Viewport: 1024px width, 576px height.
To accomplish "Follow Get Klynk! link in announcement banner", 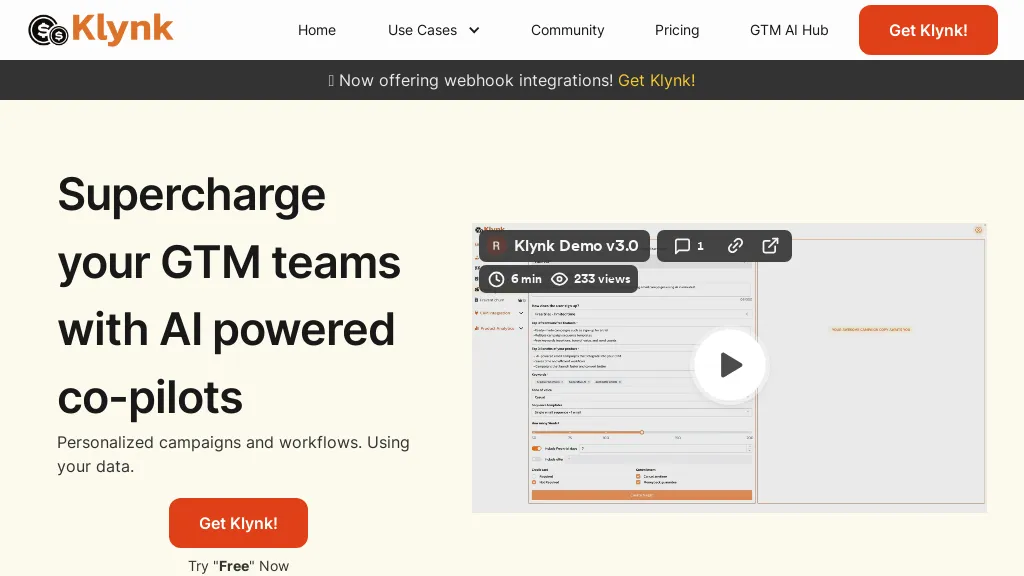I will (x=656, y=80).
